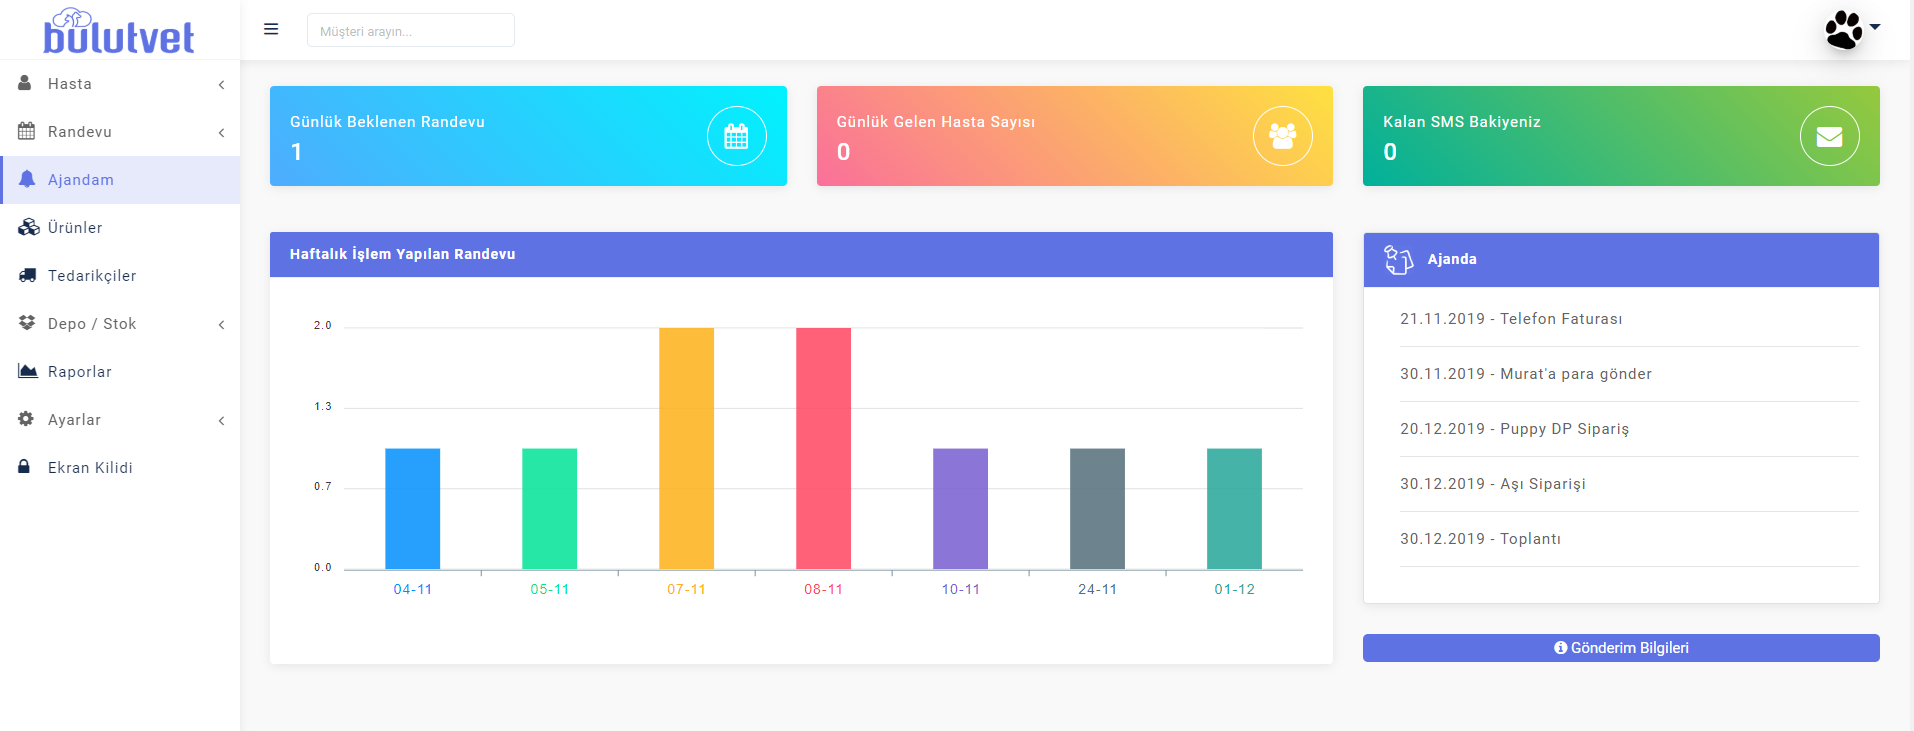Click the blue 04-11 bar
The height and width of the screenshot is (731, 1914).
tap(413, 509)
